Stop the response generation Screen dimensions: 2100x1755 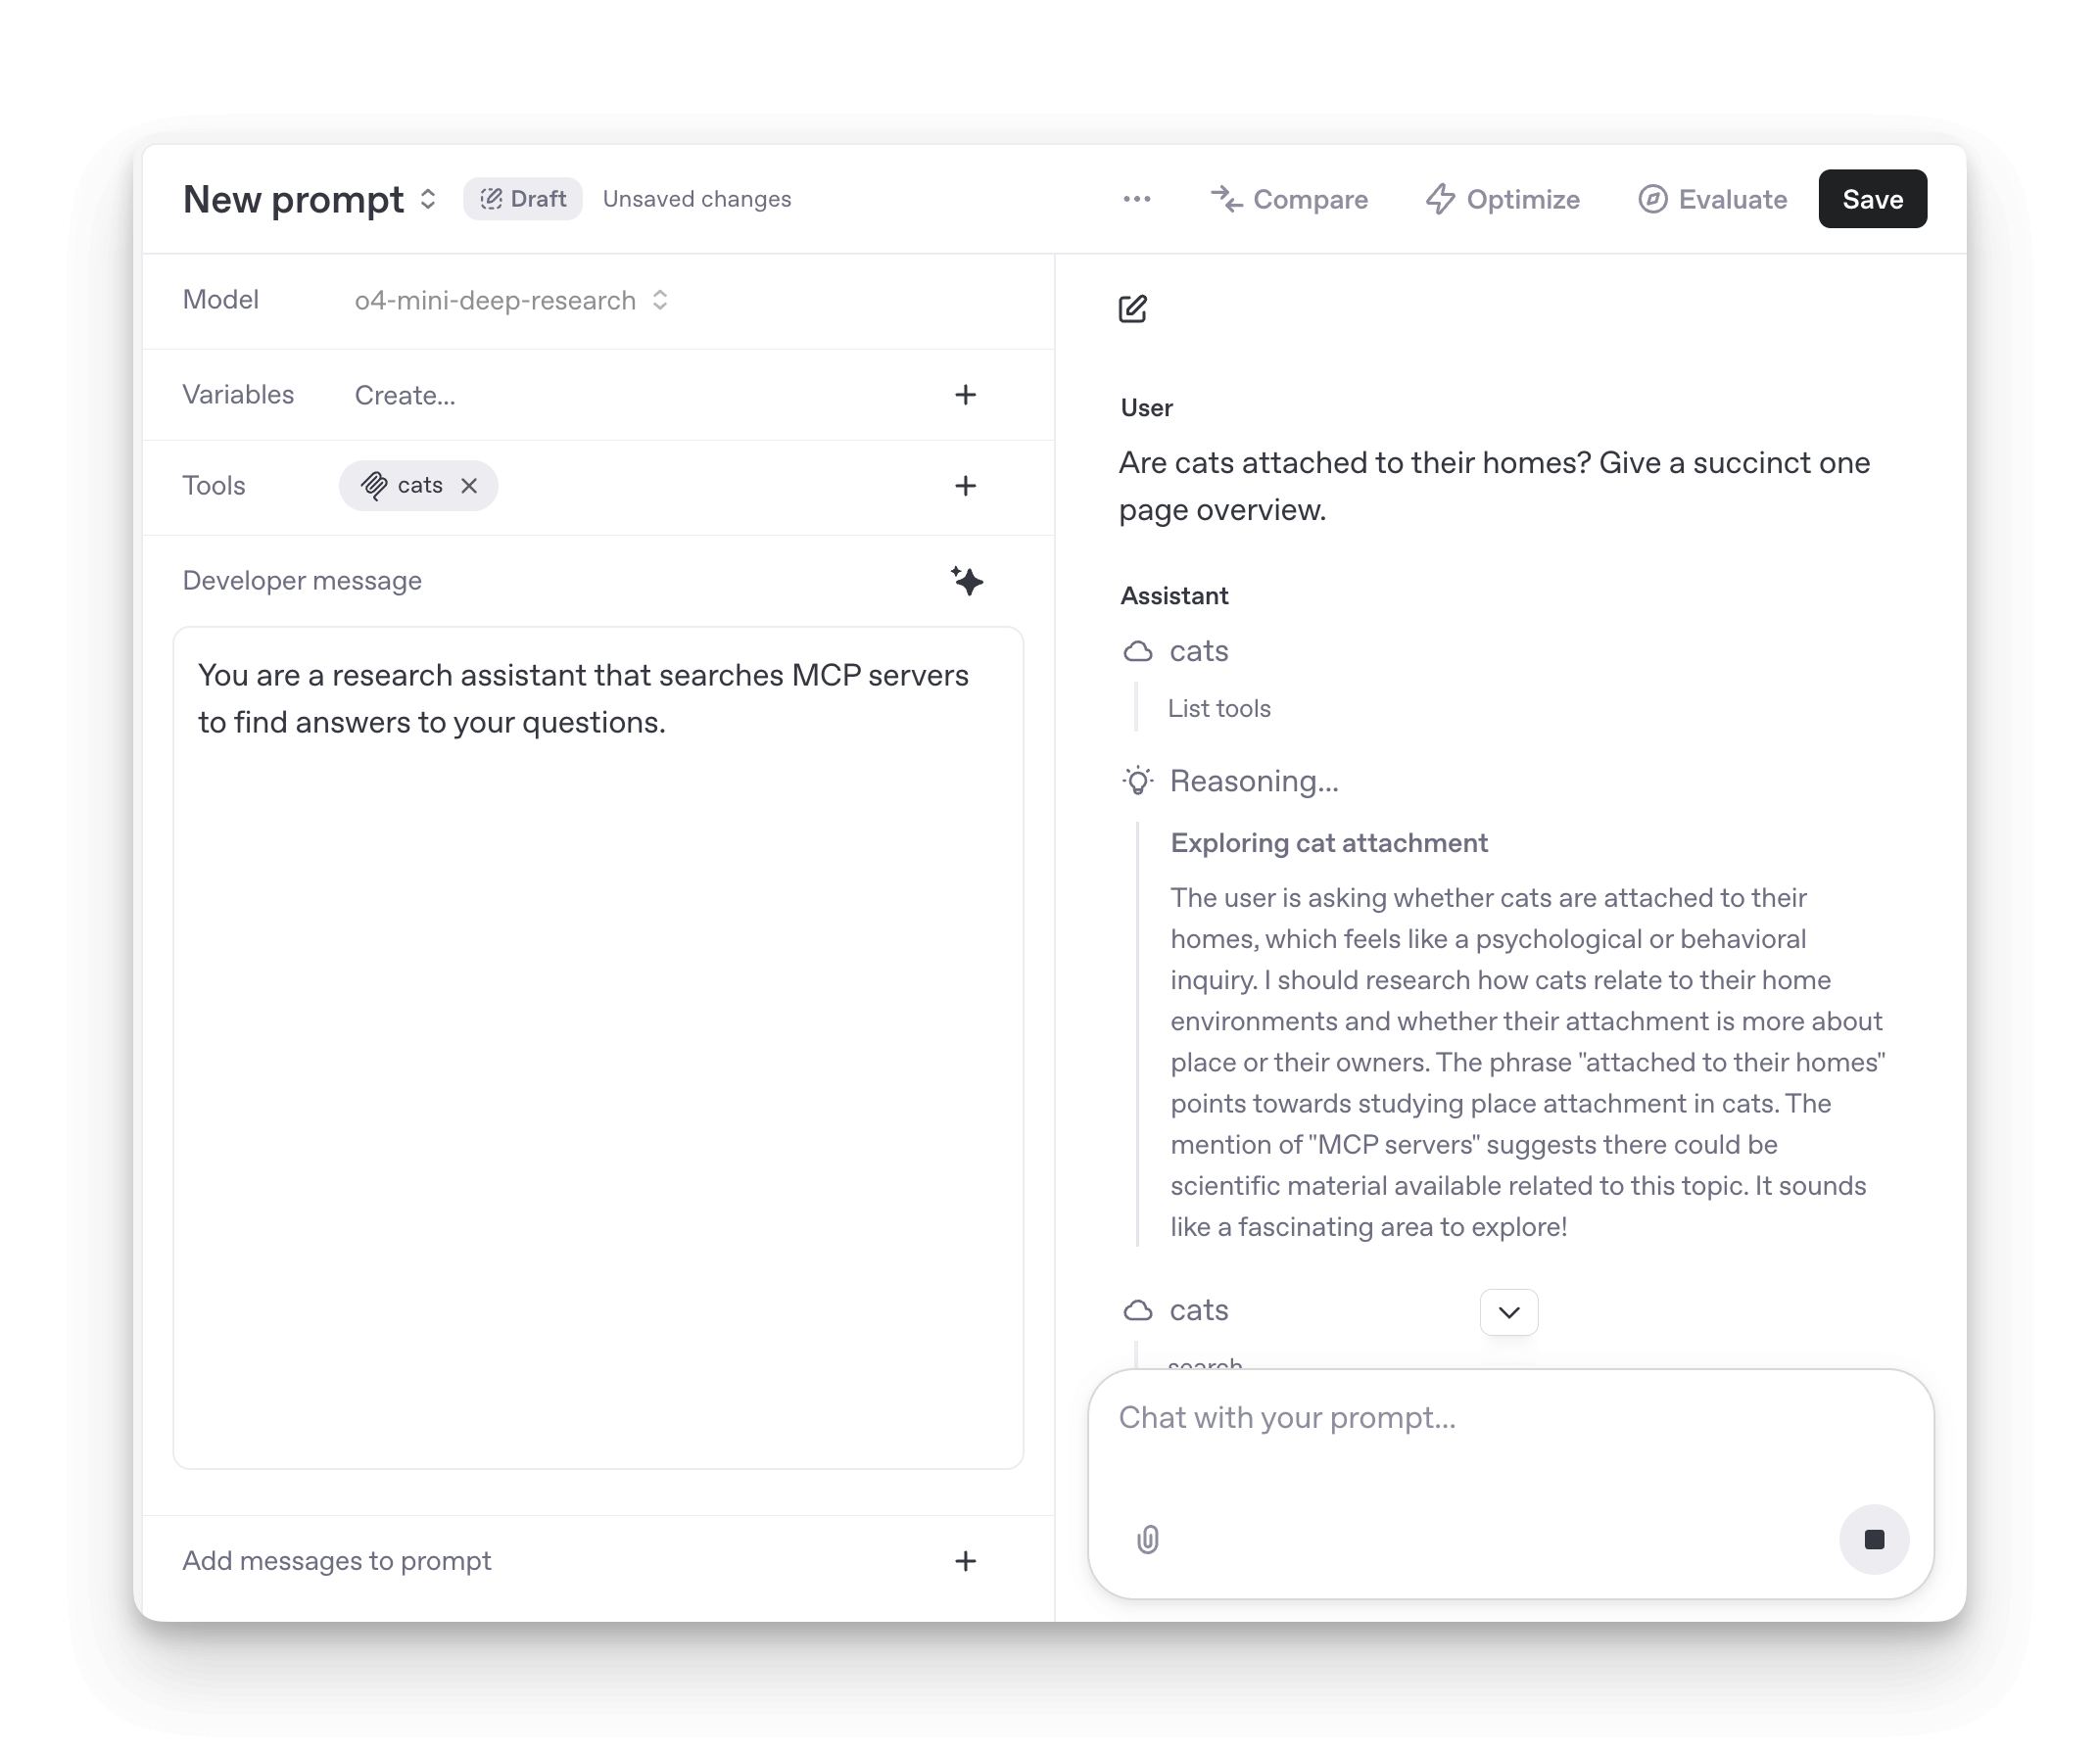point(1875,1540)
